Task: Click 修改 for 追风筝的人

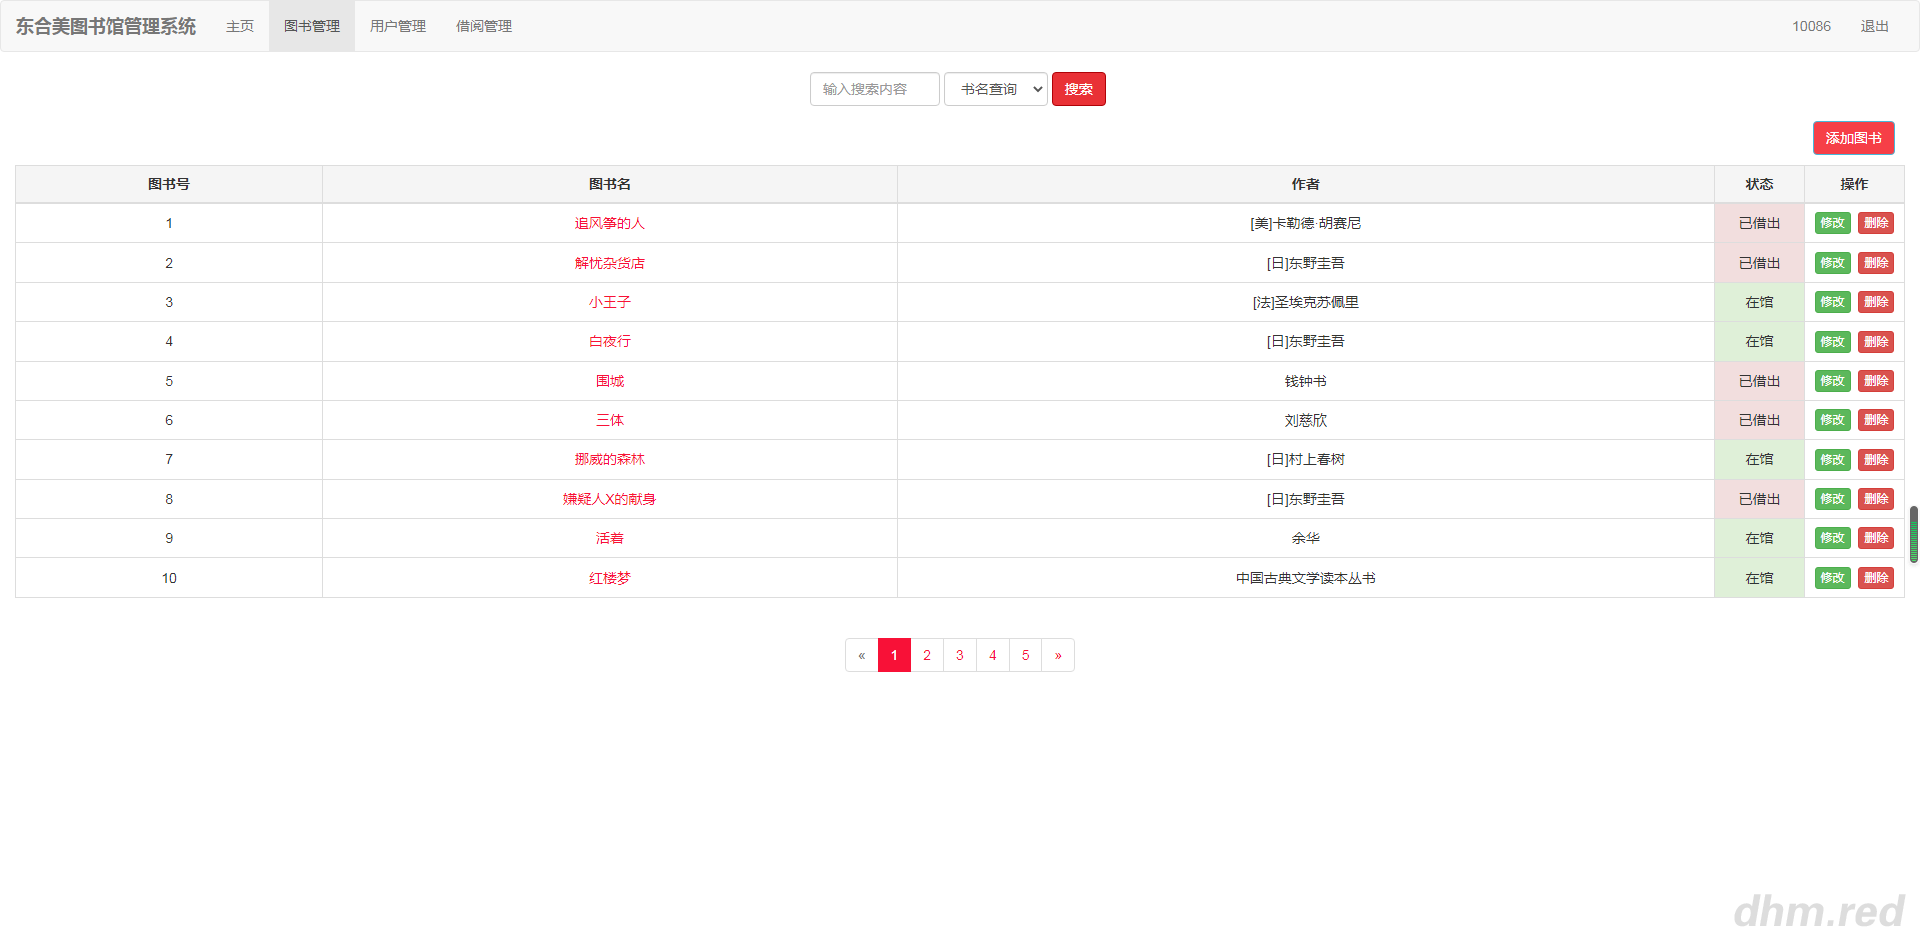Action: point(1833,223)
